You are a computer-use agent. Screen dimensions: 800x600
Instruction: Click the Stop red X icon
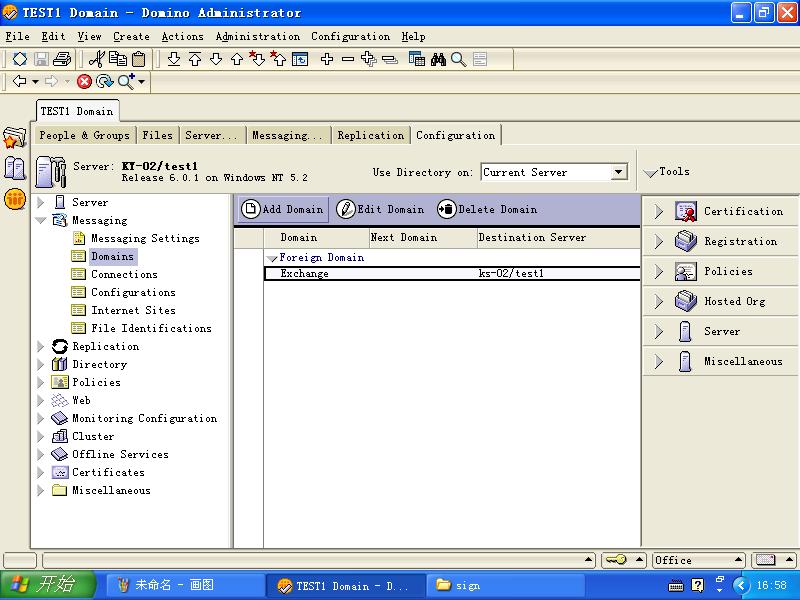coord(84,82)
